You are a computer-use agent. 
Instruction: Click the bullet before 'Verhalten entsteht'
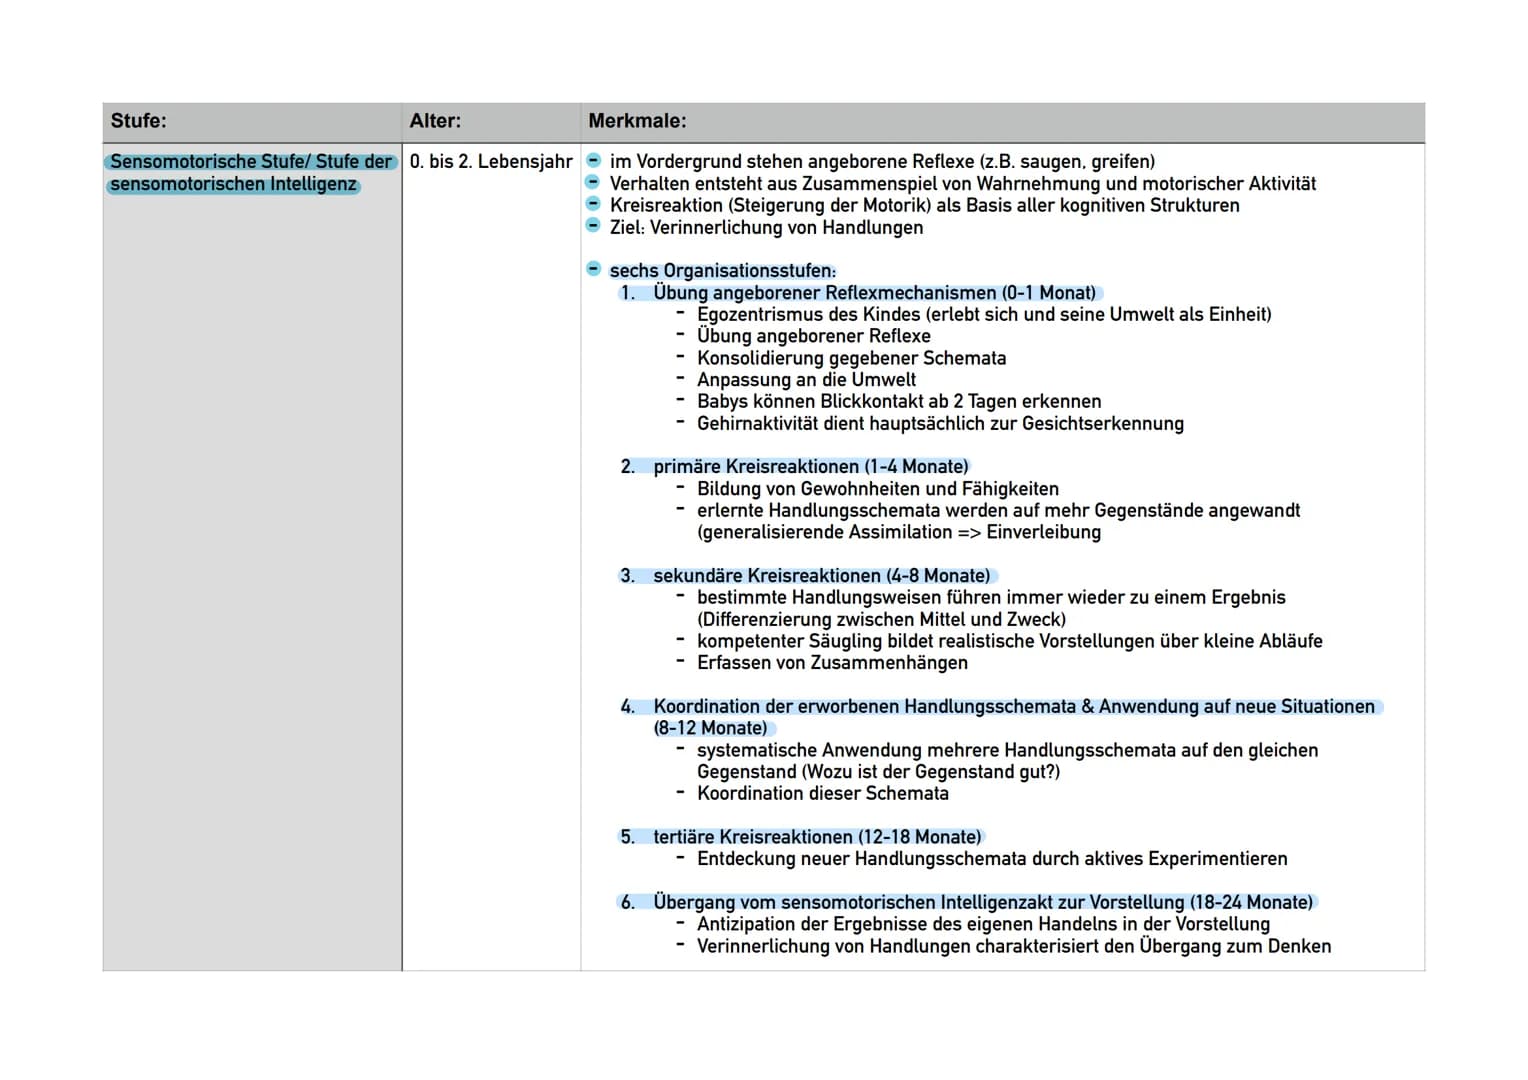pos(593,182)
